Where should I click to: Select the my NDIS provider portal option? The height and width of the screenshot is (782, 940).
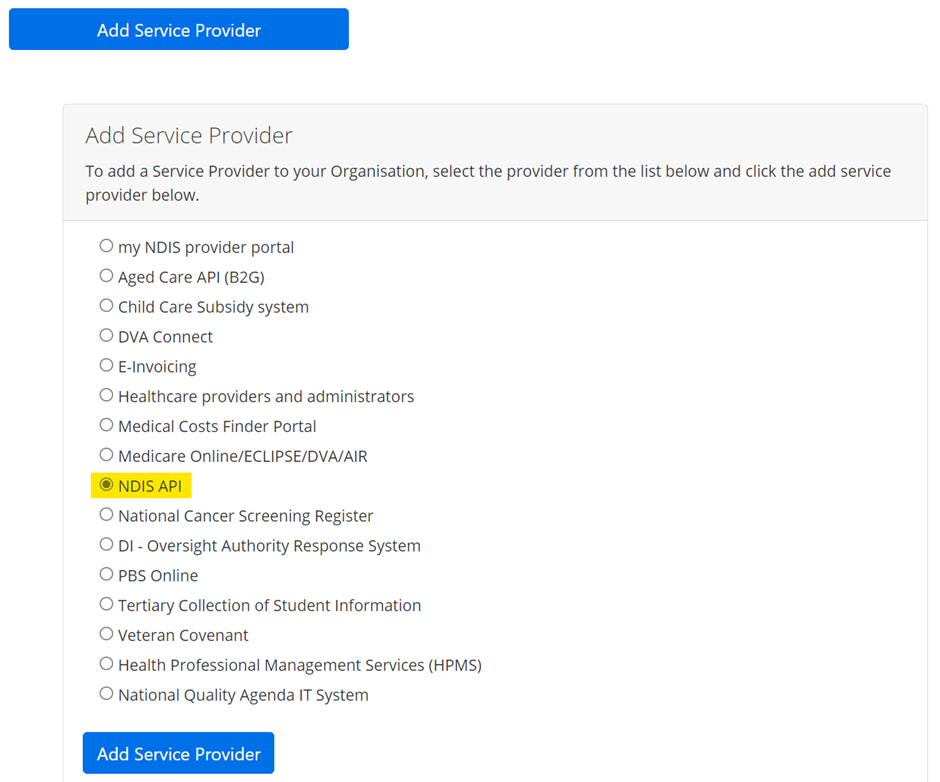click(106, 246)
